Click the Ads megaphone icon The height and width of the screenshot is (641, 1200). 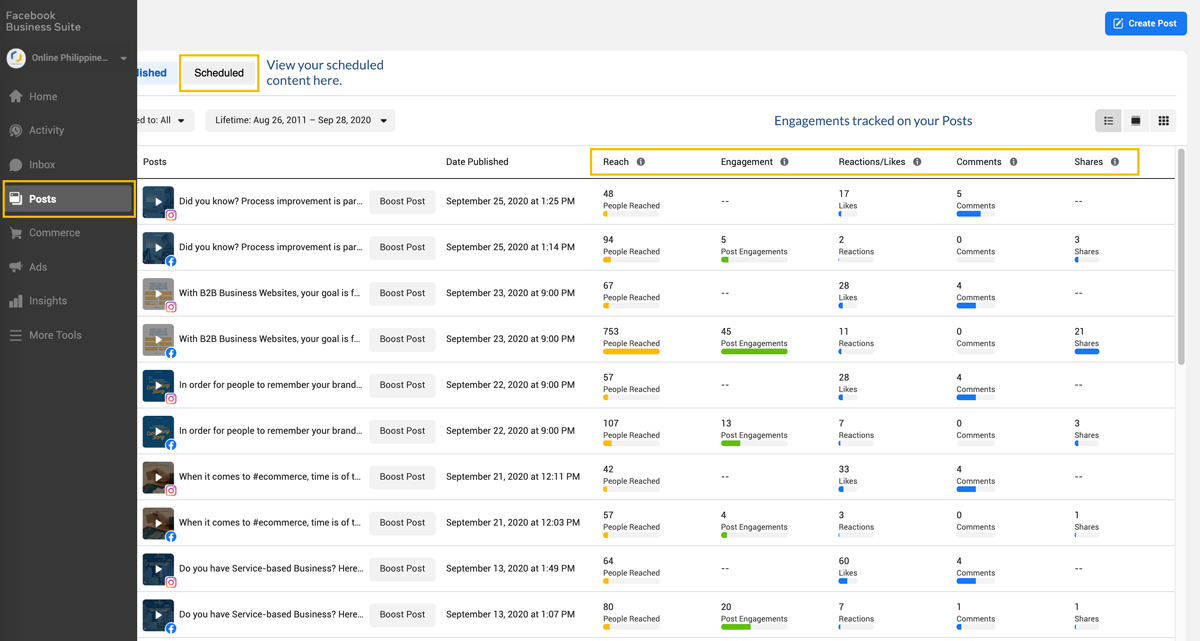point(16,267)
